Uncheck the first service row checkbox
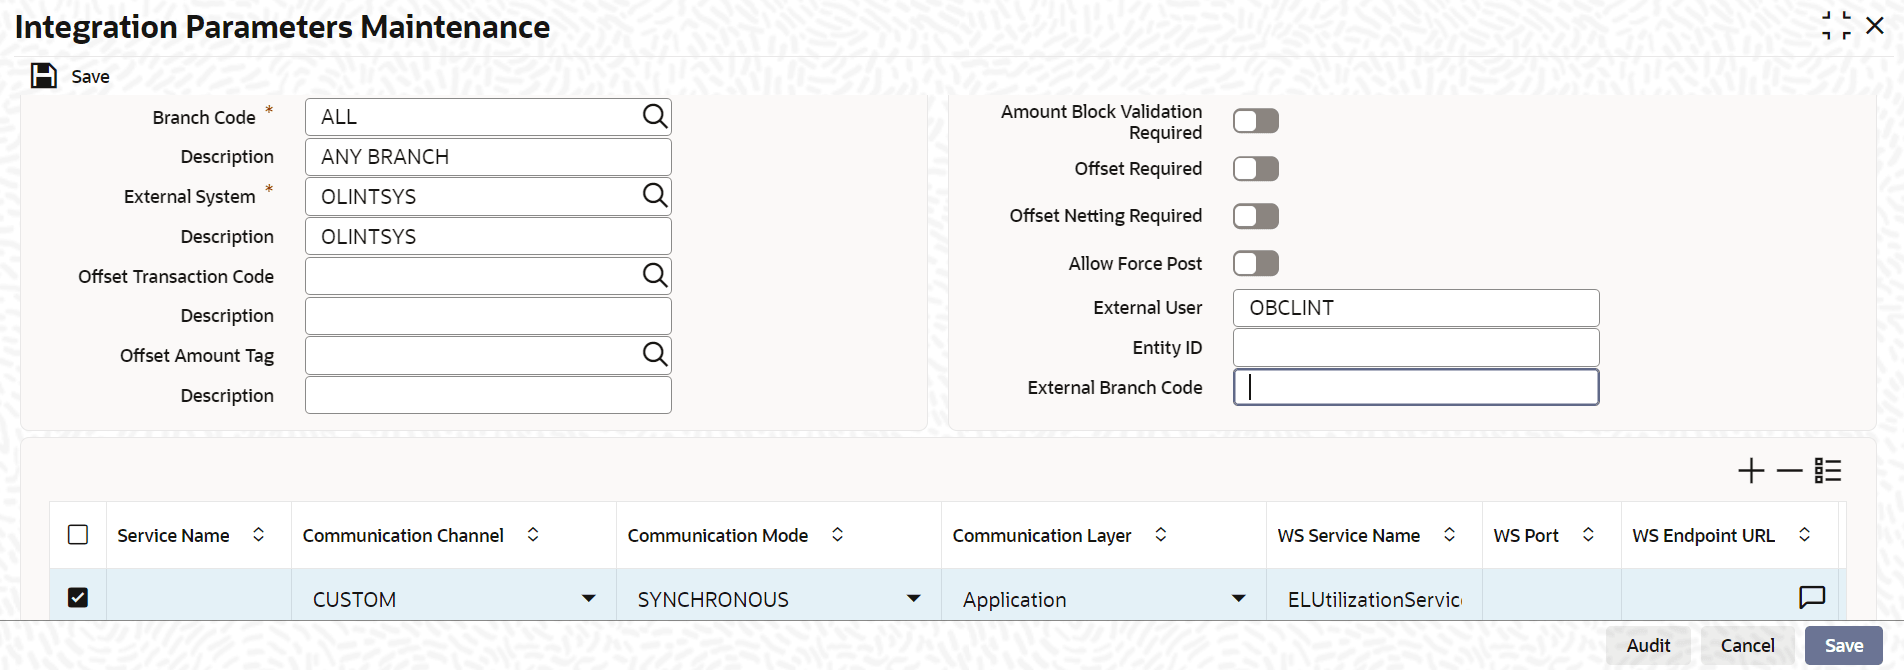 [x=78, y=597]
